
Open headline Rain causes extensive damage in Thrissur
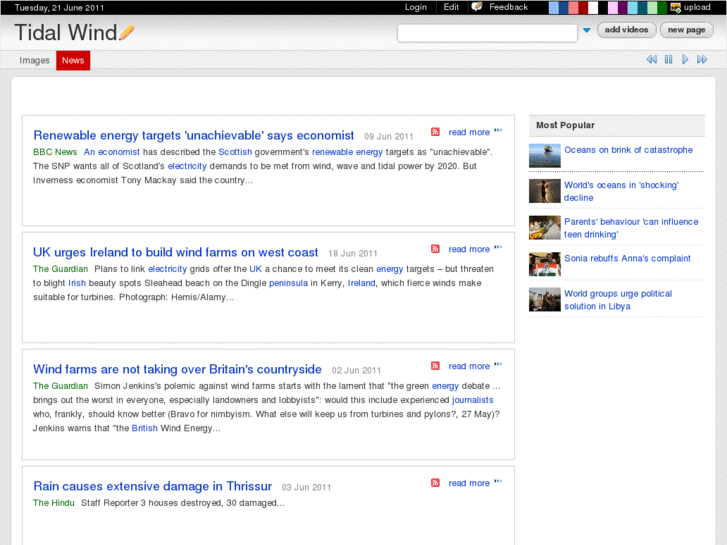(152, 486)
